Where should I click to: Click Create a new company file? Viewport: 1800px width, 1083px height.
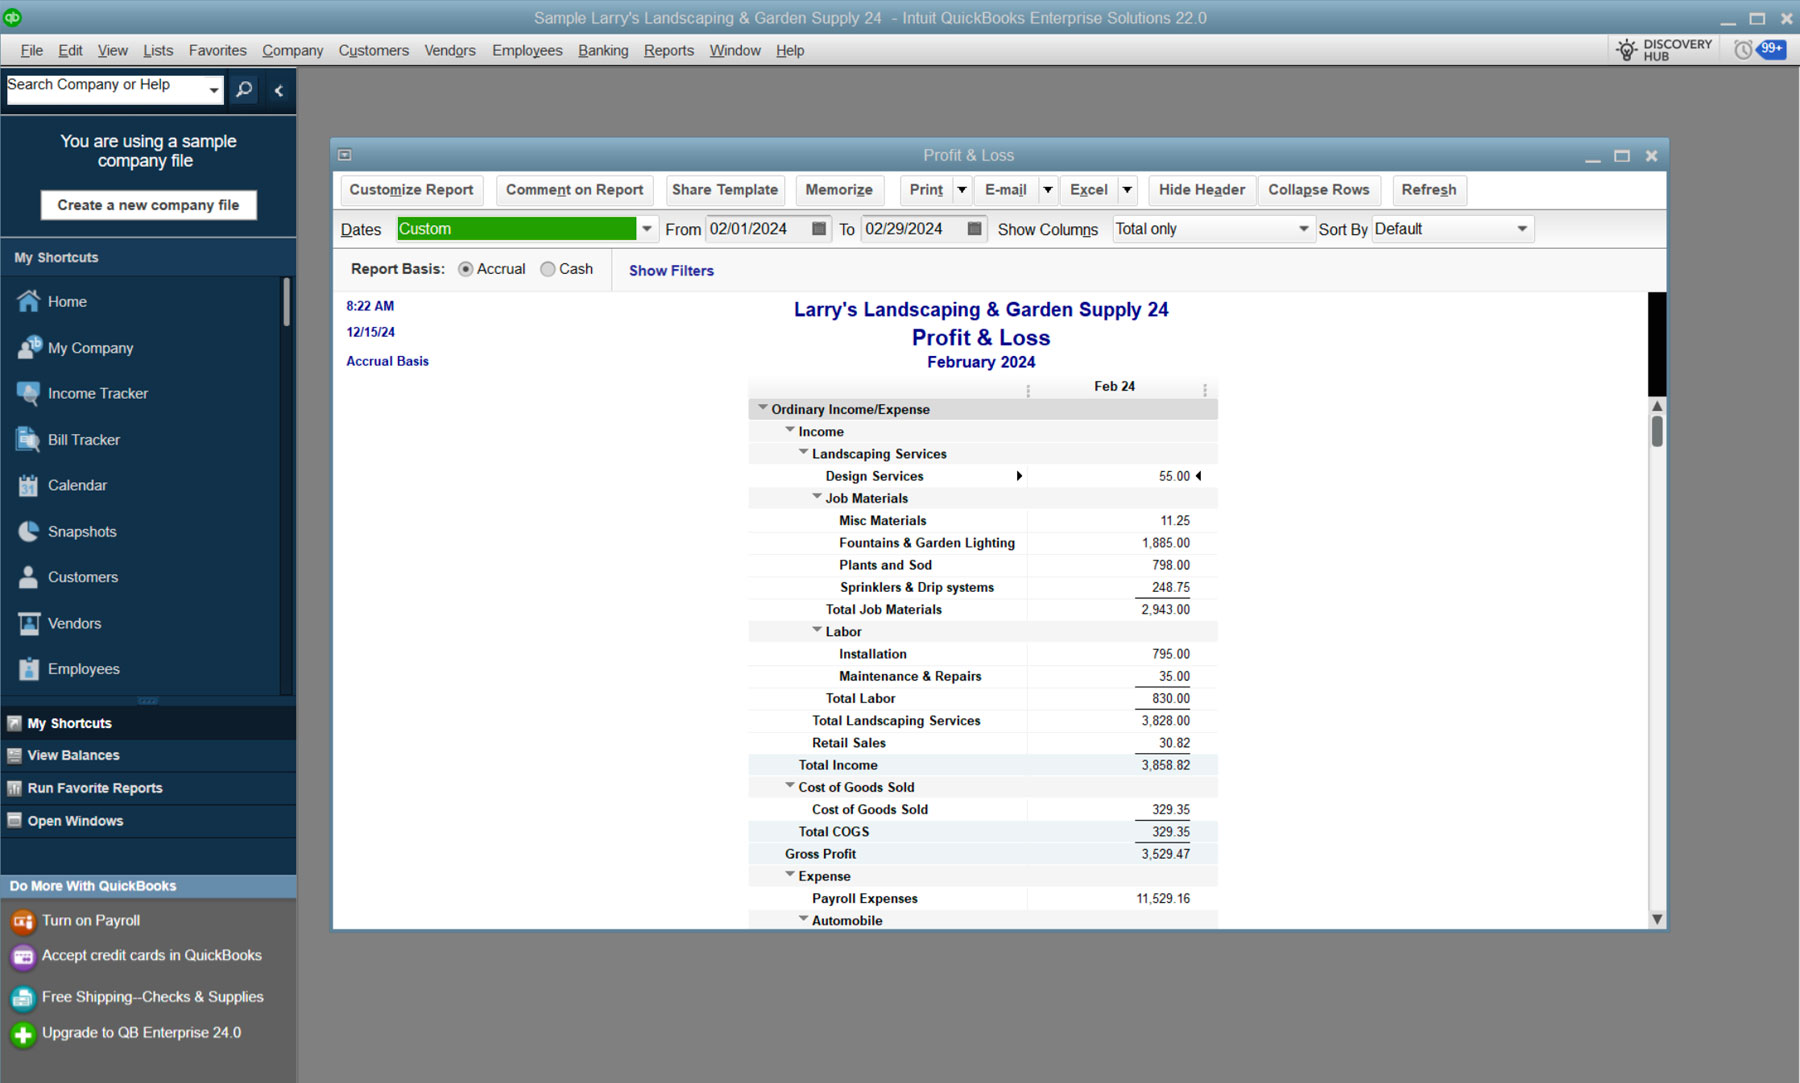[x=148, y=205]
